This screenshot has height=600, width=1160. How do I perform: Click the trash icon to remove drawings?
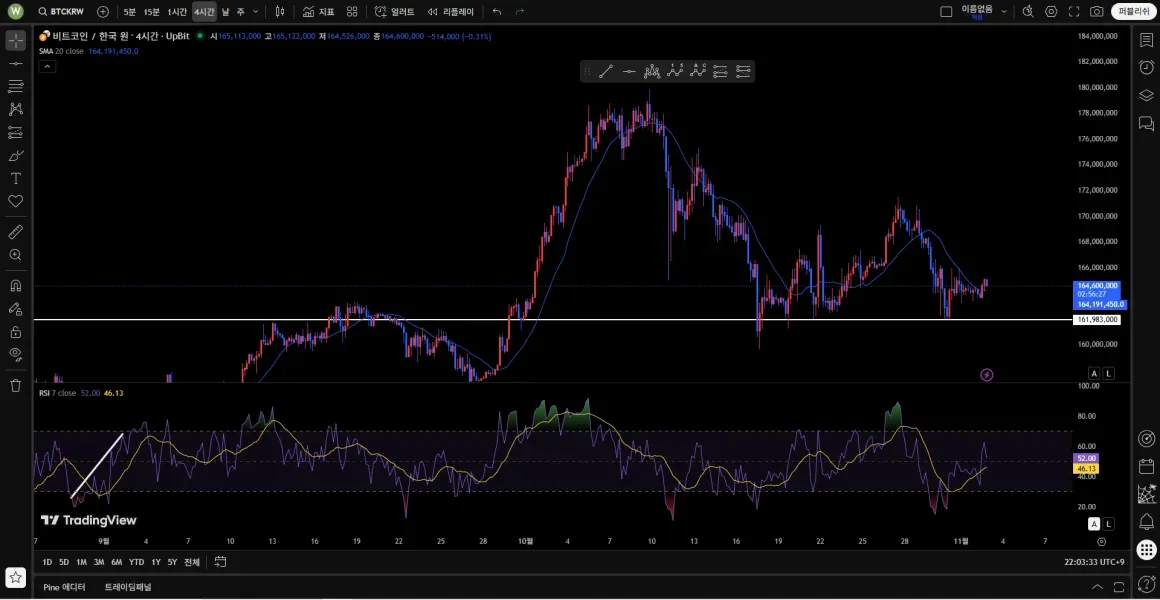pos(15,385)
